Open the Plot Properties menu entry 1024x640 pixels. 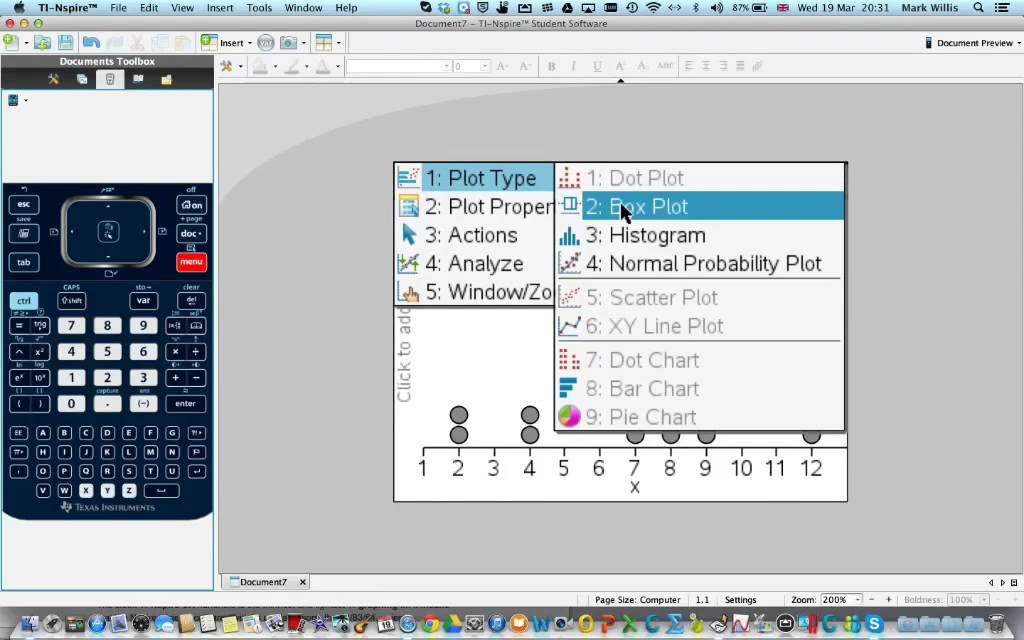point(475,206)
